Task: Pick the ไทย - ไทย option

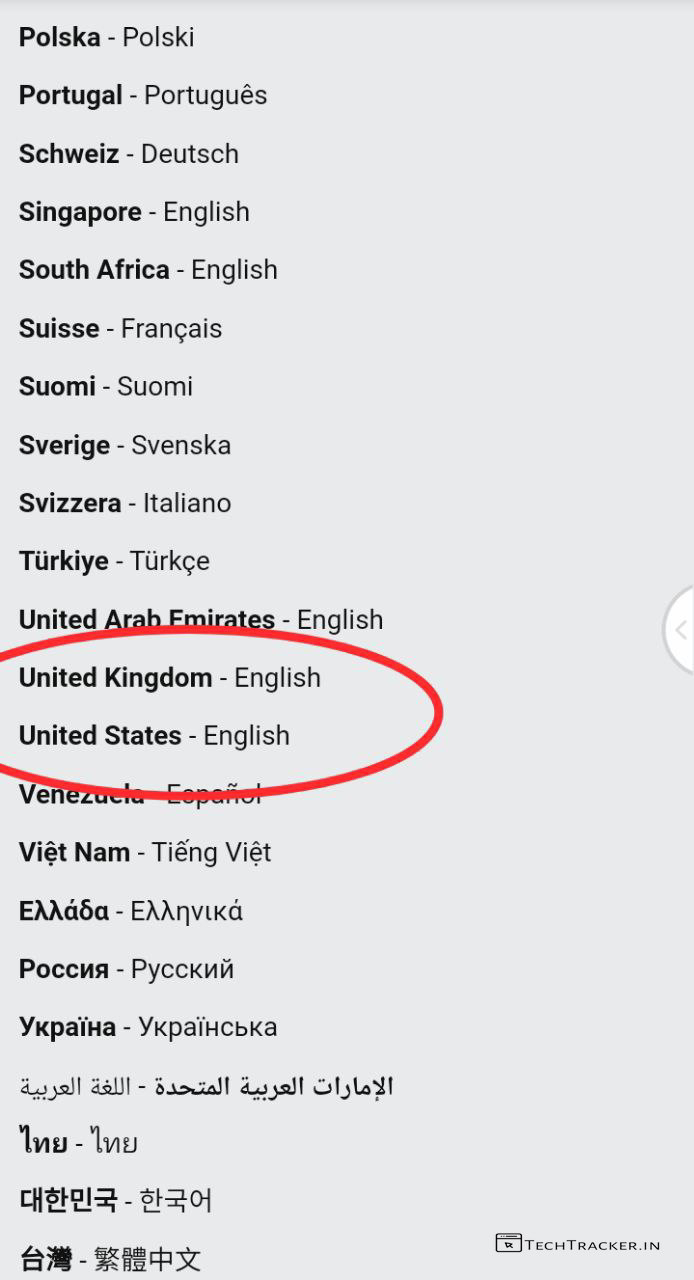Action: (78, 1143)
